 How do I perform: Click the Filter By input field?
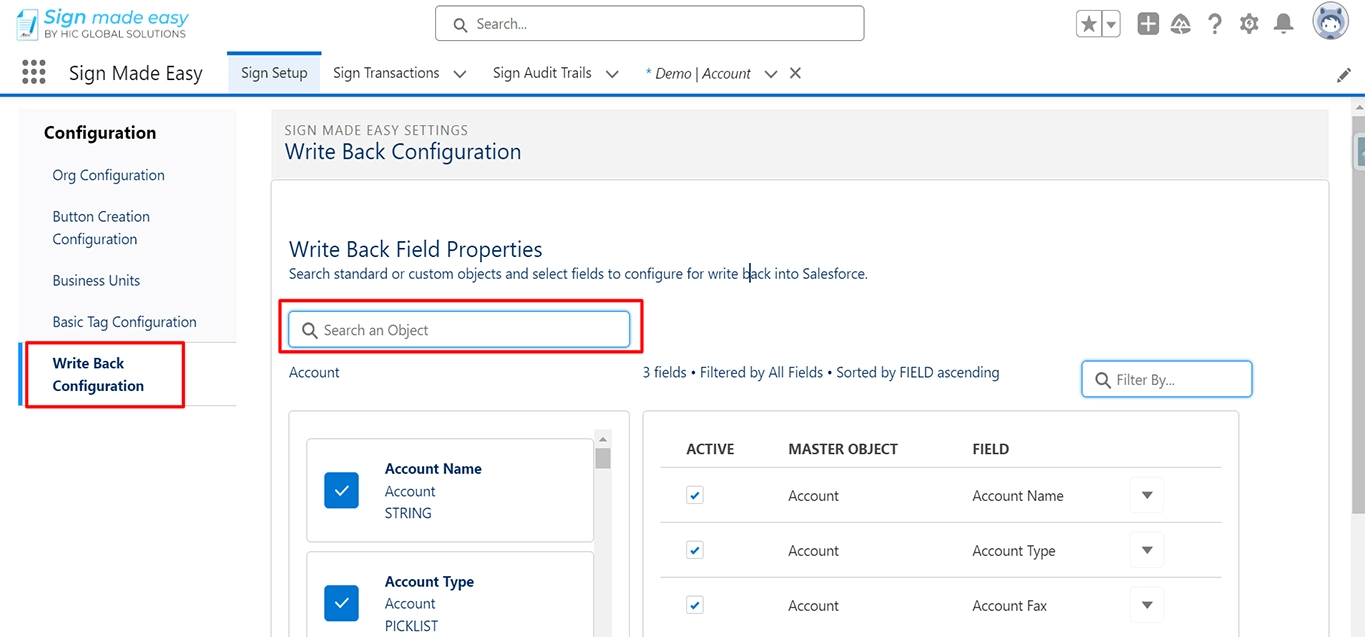click(1167, 380)
